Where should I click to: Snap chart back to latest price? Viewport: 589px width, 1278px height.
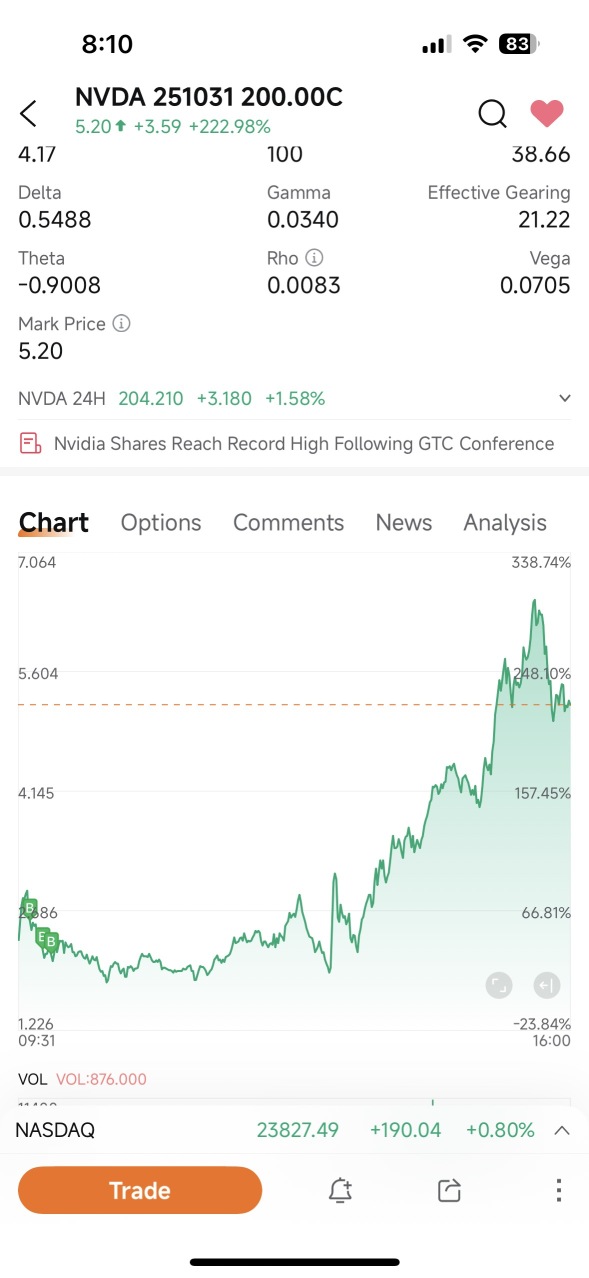pos(547,985)
